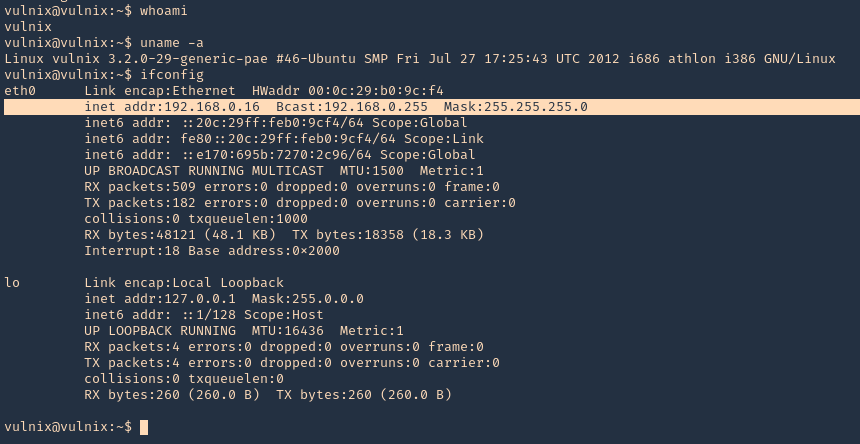
Task: Click the RX packets:509 line
Action: [x=292, y=187]
